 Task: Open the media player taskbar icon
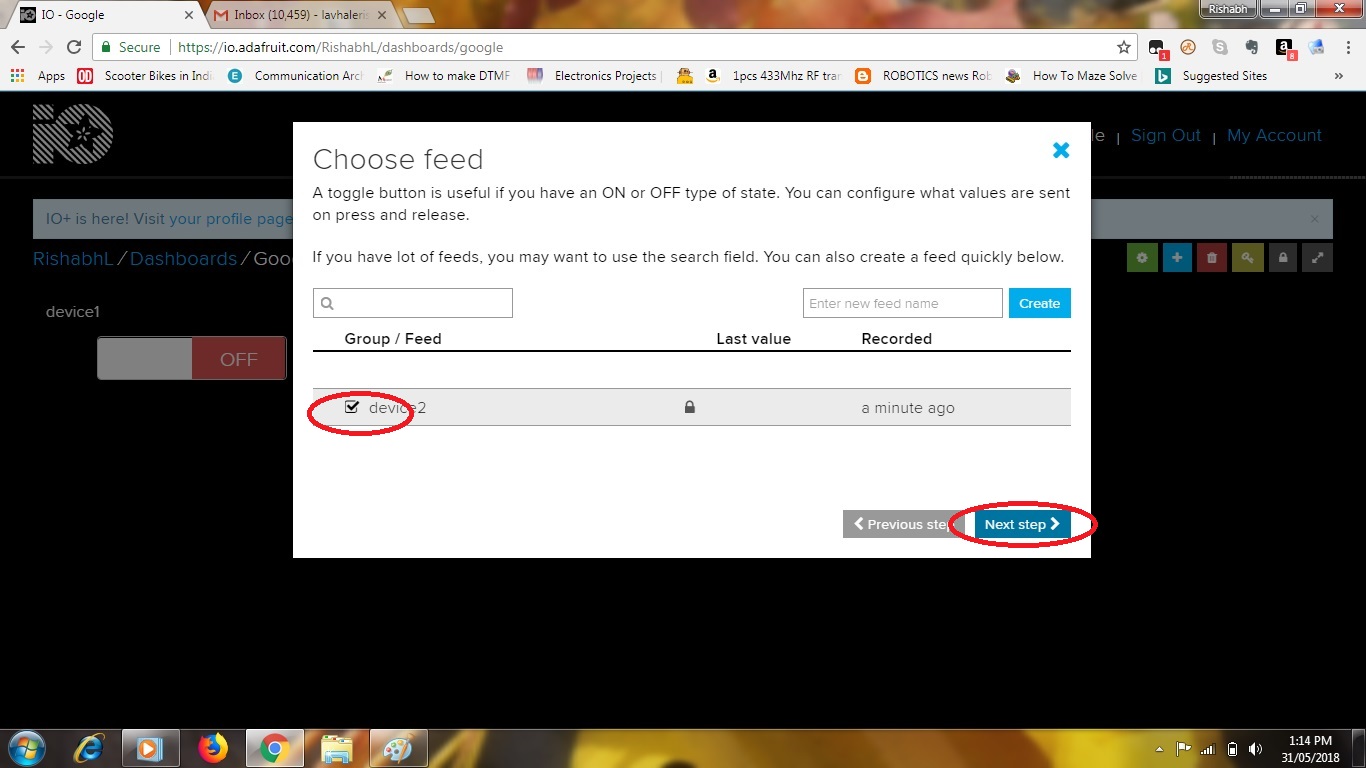pyautogui.click(x=150, y=748)
